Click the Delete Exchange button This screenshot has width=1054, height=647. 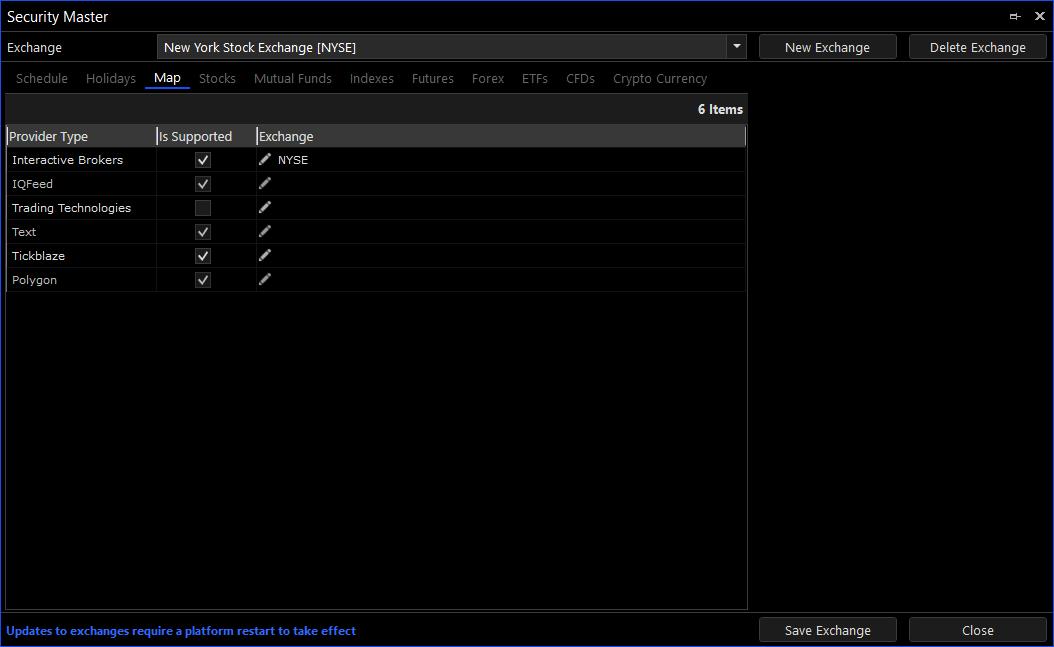977,47
